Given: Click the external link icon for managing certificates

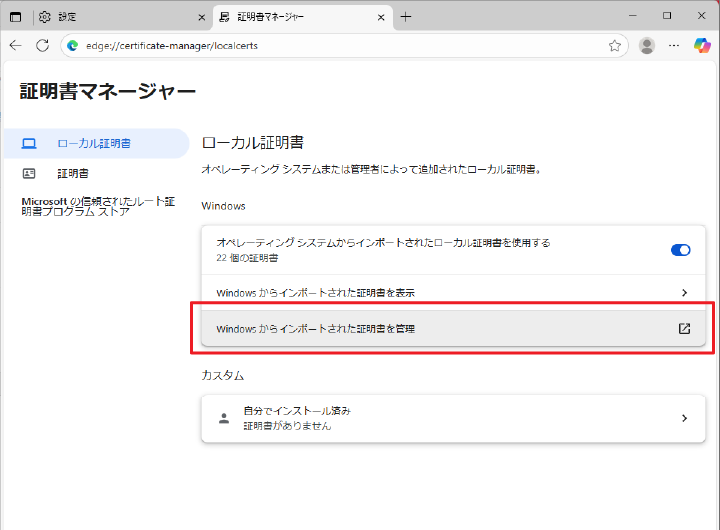Looking at the screenshot, I should [x=684, y=328].
